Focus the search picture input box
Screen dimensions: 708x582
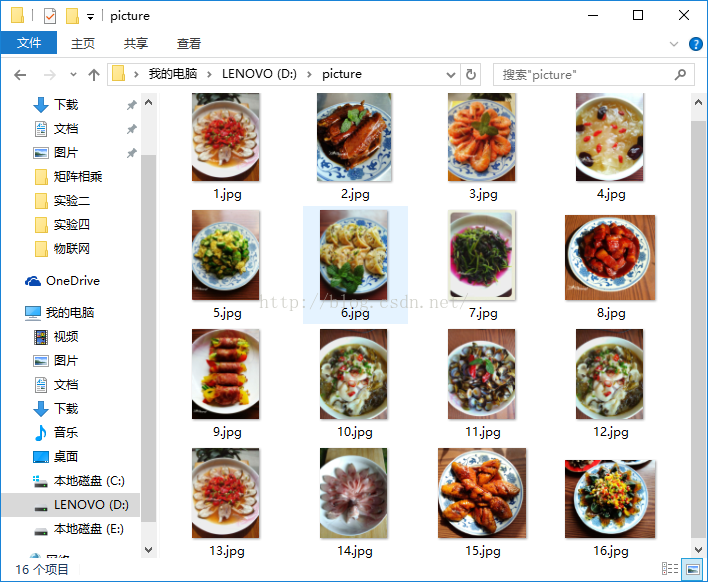pos(594,74)
